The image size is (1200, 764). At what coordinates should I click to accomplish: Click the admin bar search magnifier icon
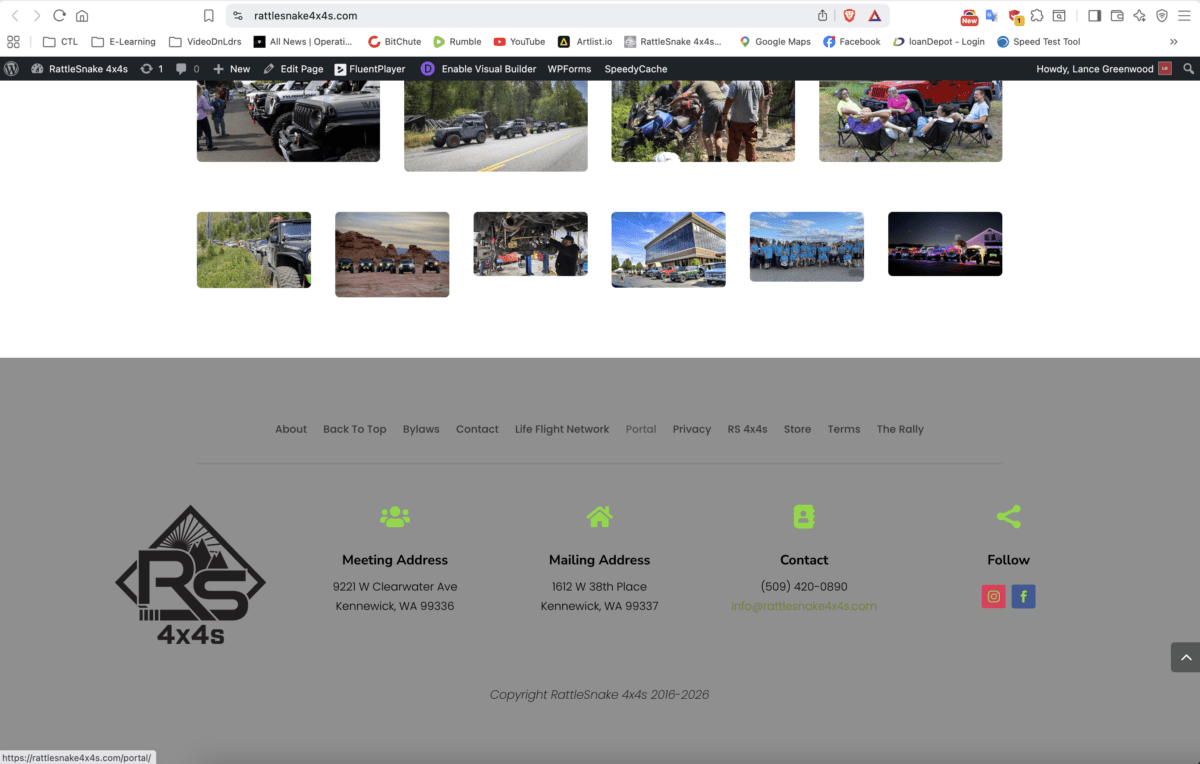click(1188, 69)
